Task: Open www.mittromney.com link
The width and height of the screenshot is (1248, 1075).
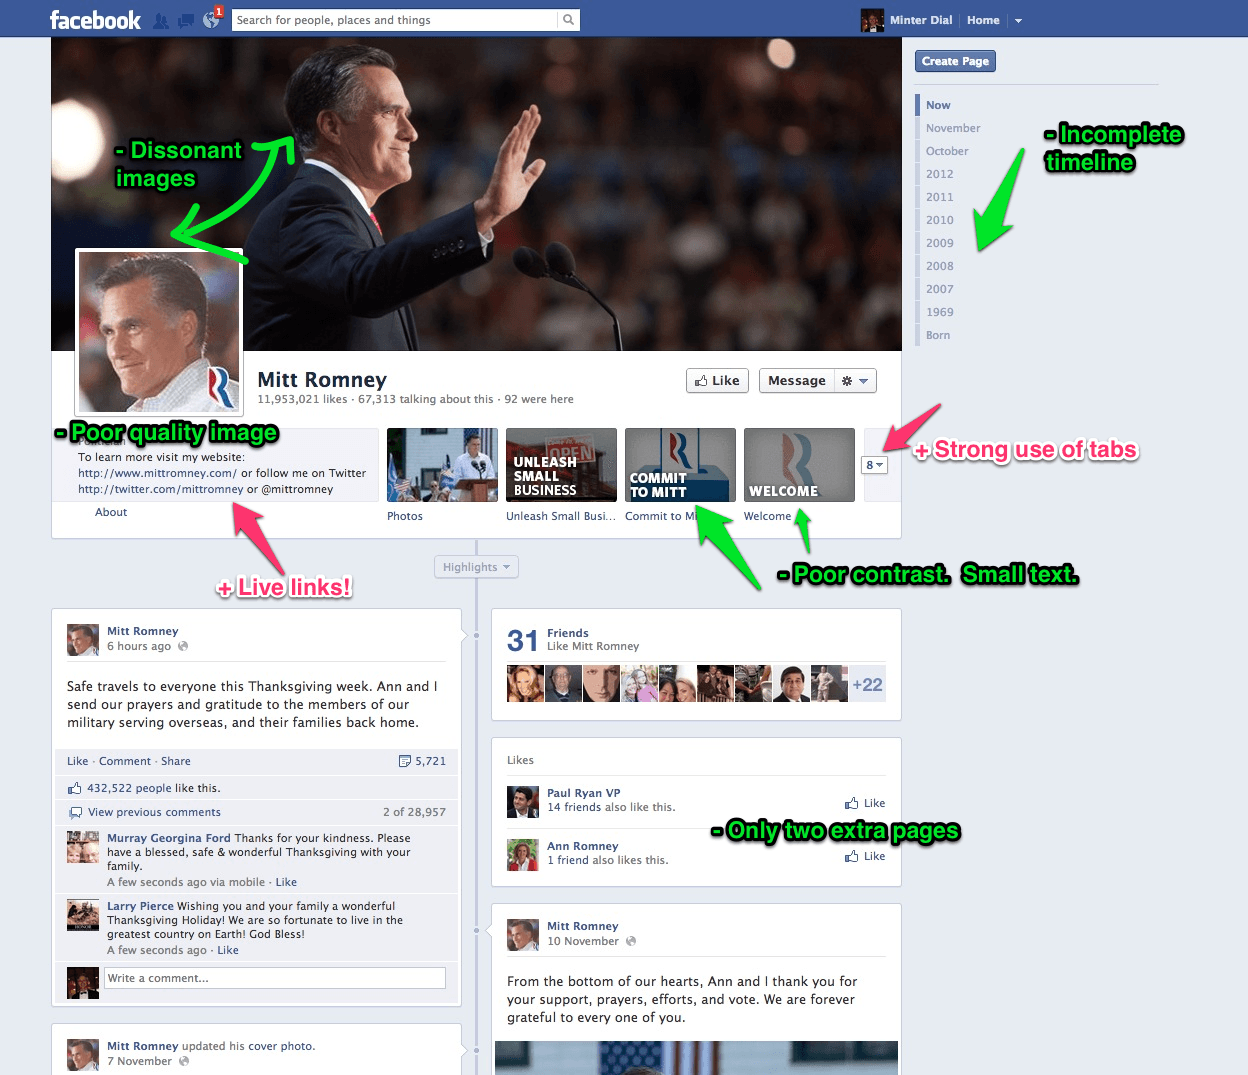Action: pyautogui.click(x=157, y=473)
